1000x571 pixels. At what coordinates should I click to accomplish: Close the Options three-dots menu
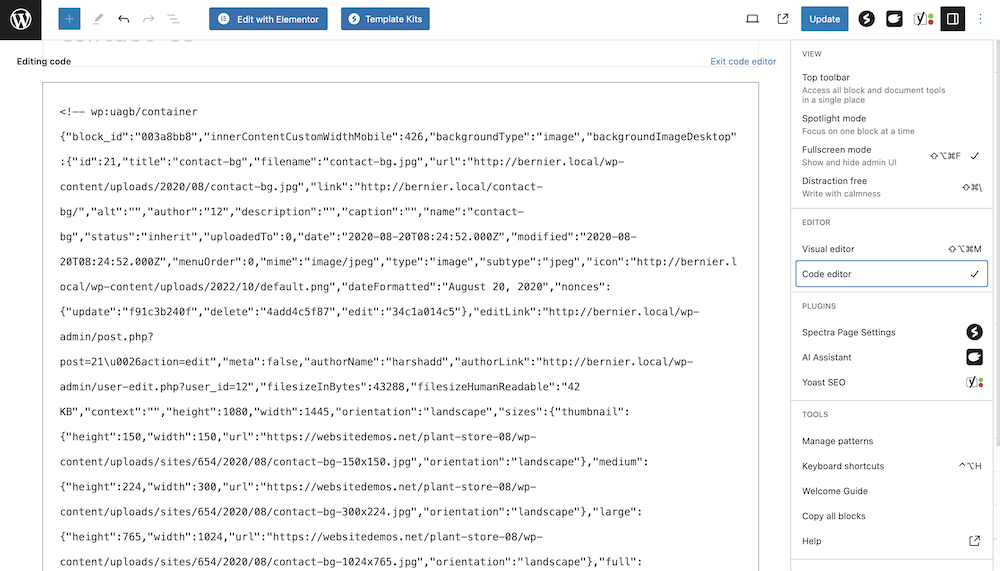click(x=981, y=19)
